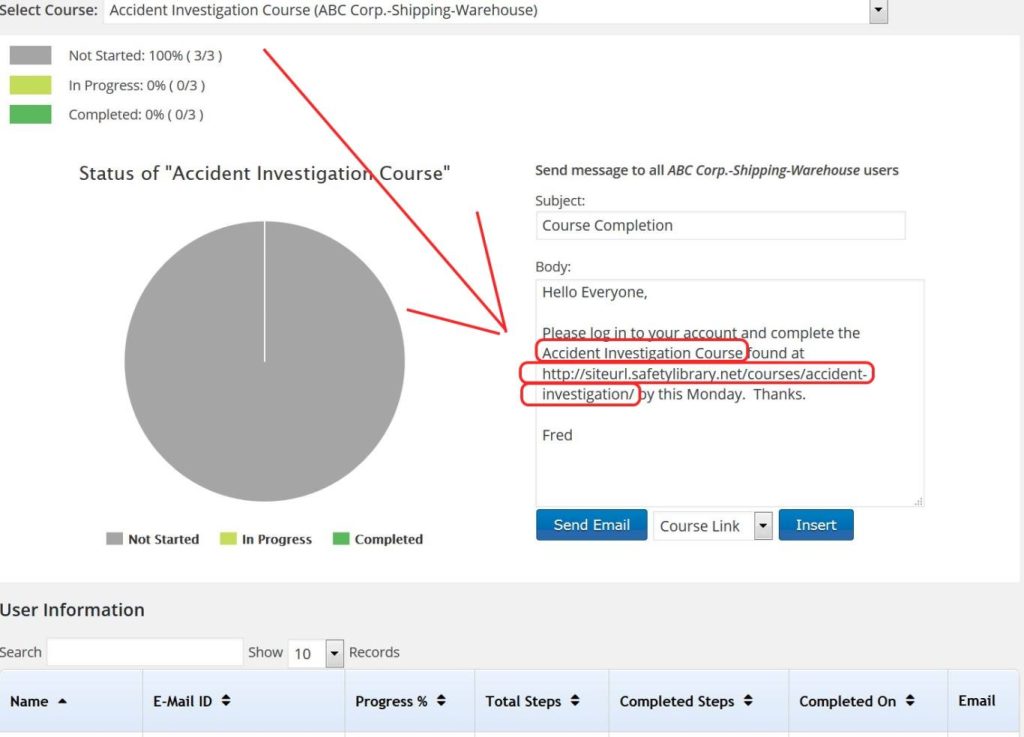
Task: Click the green Completed color swatch at top
Action: click(x=30, y=115)
